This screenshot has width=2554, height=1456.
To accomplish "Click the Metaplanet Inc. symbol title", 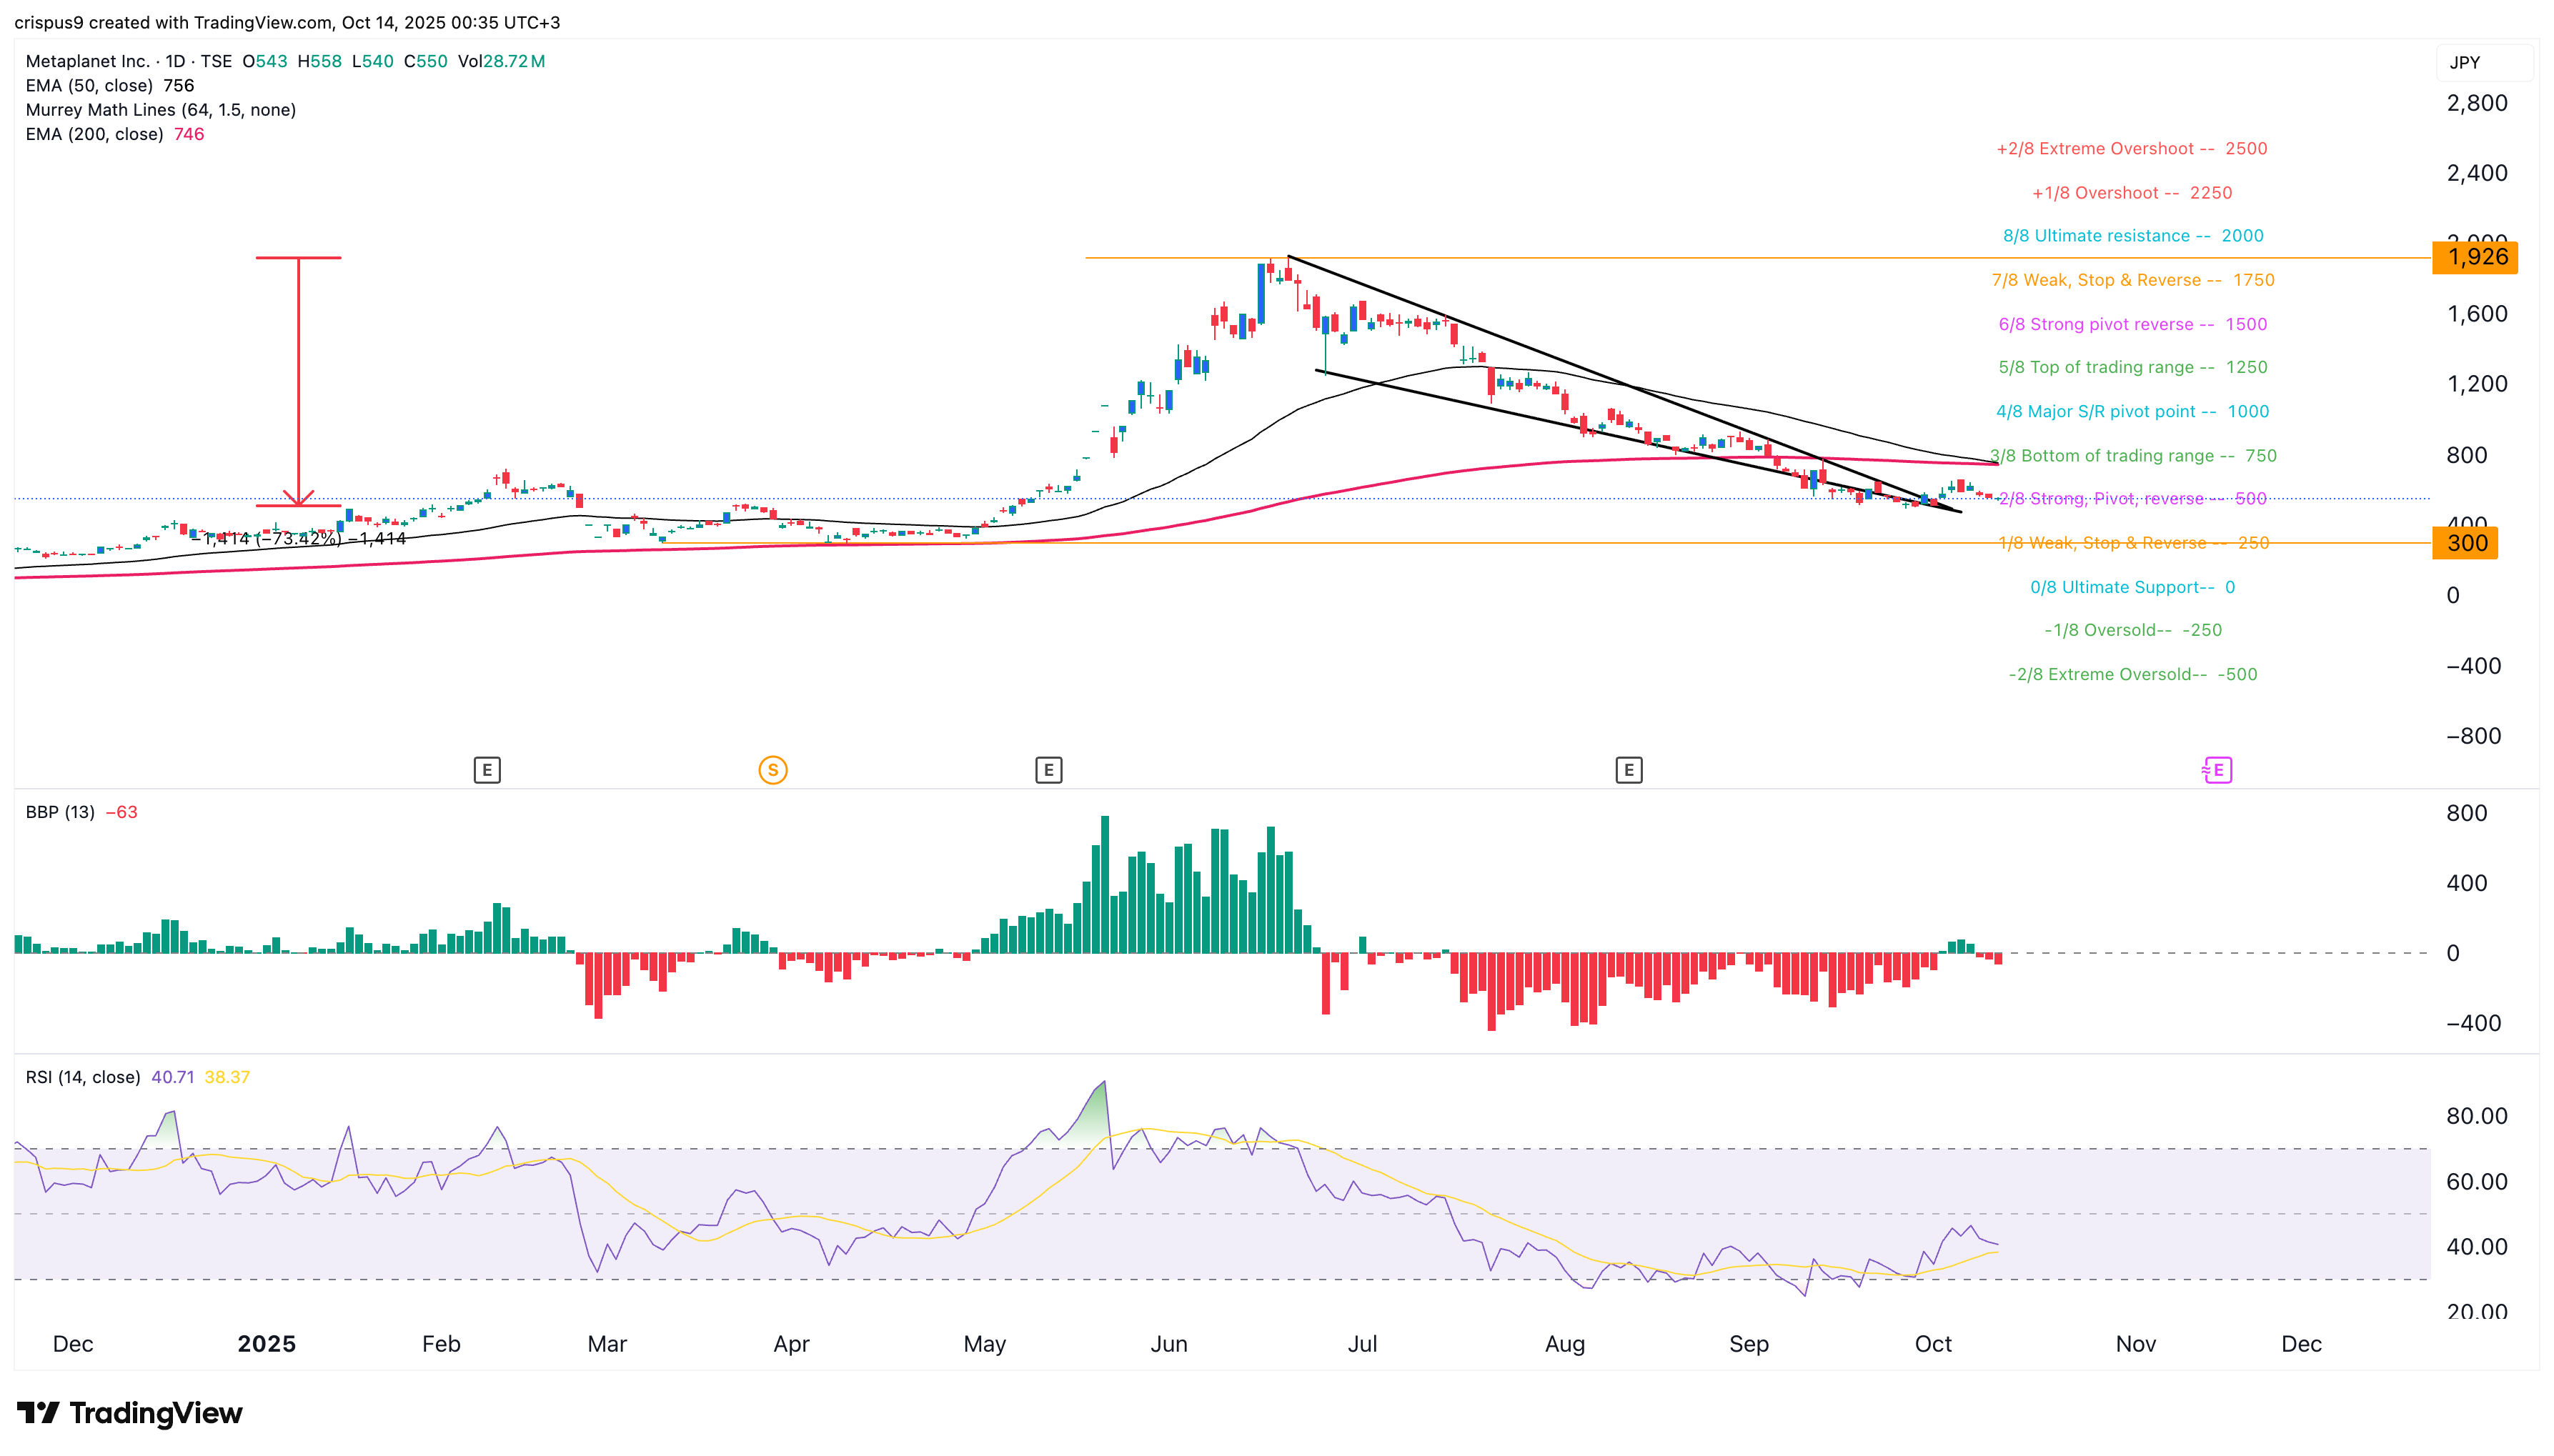I will click(88, 61).
